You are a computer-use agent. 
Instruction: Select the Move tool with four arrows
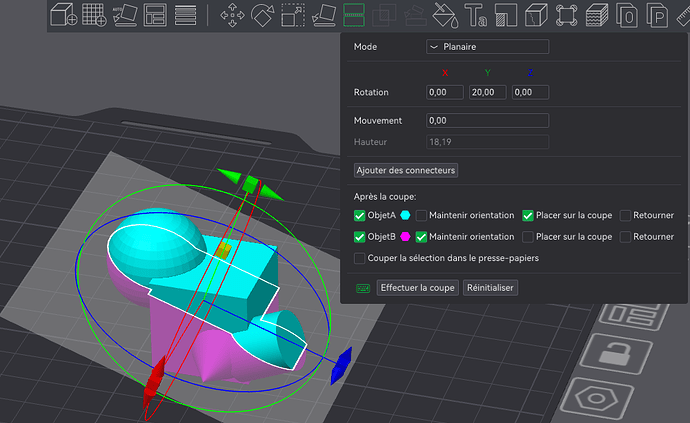click(x=232, y=15)
